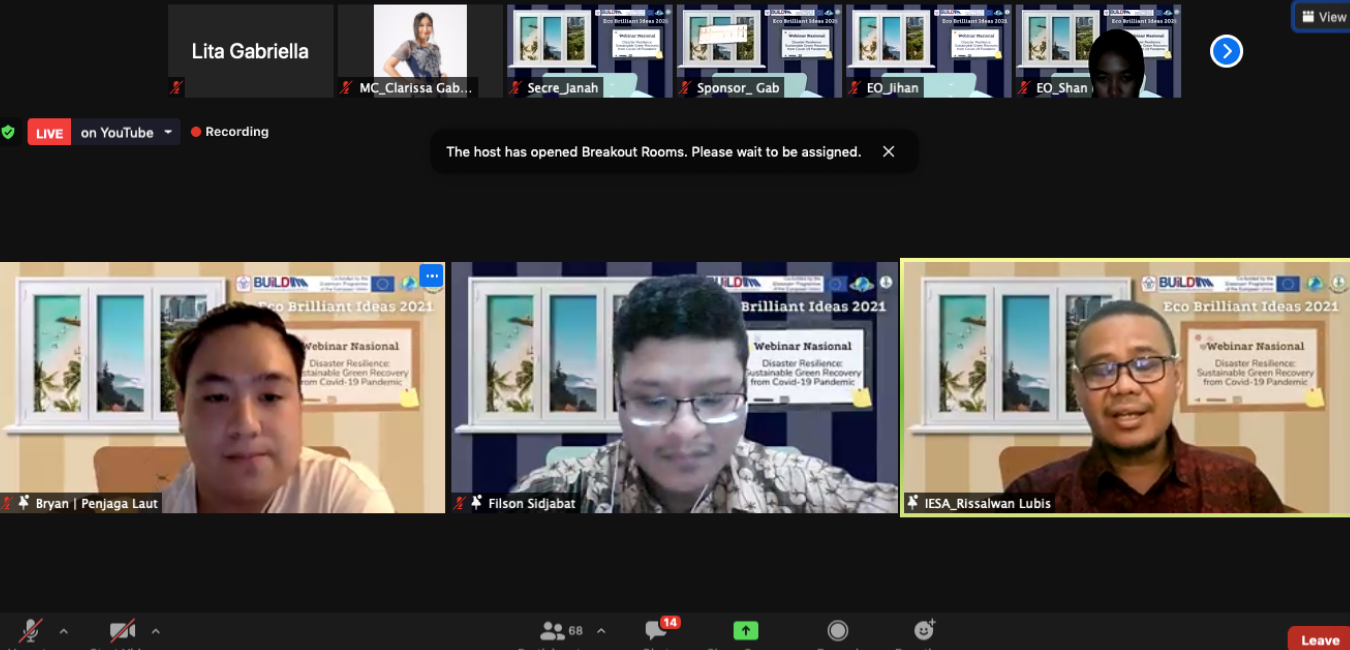Image resolution: width=1350 pixels, height=650 pixels.
Task: Expand audio options arrow beside microphone
Action: (64, 631)
